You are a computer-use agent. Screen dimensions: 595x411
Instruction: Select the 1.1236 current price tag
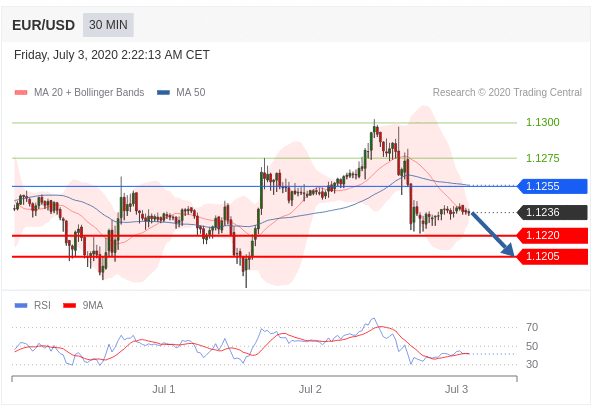pos(552,212)
